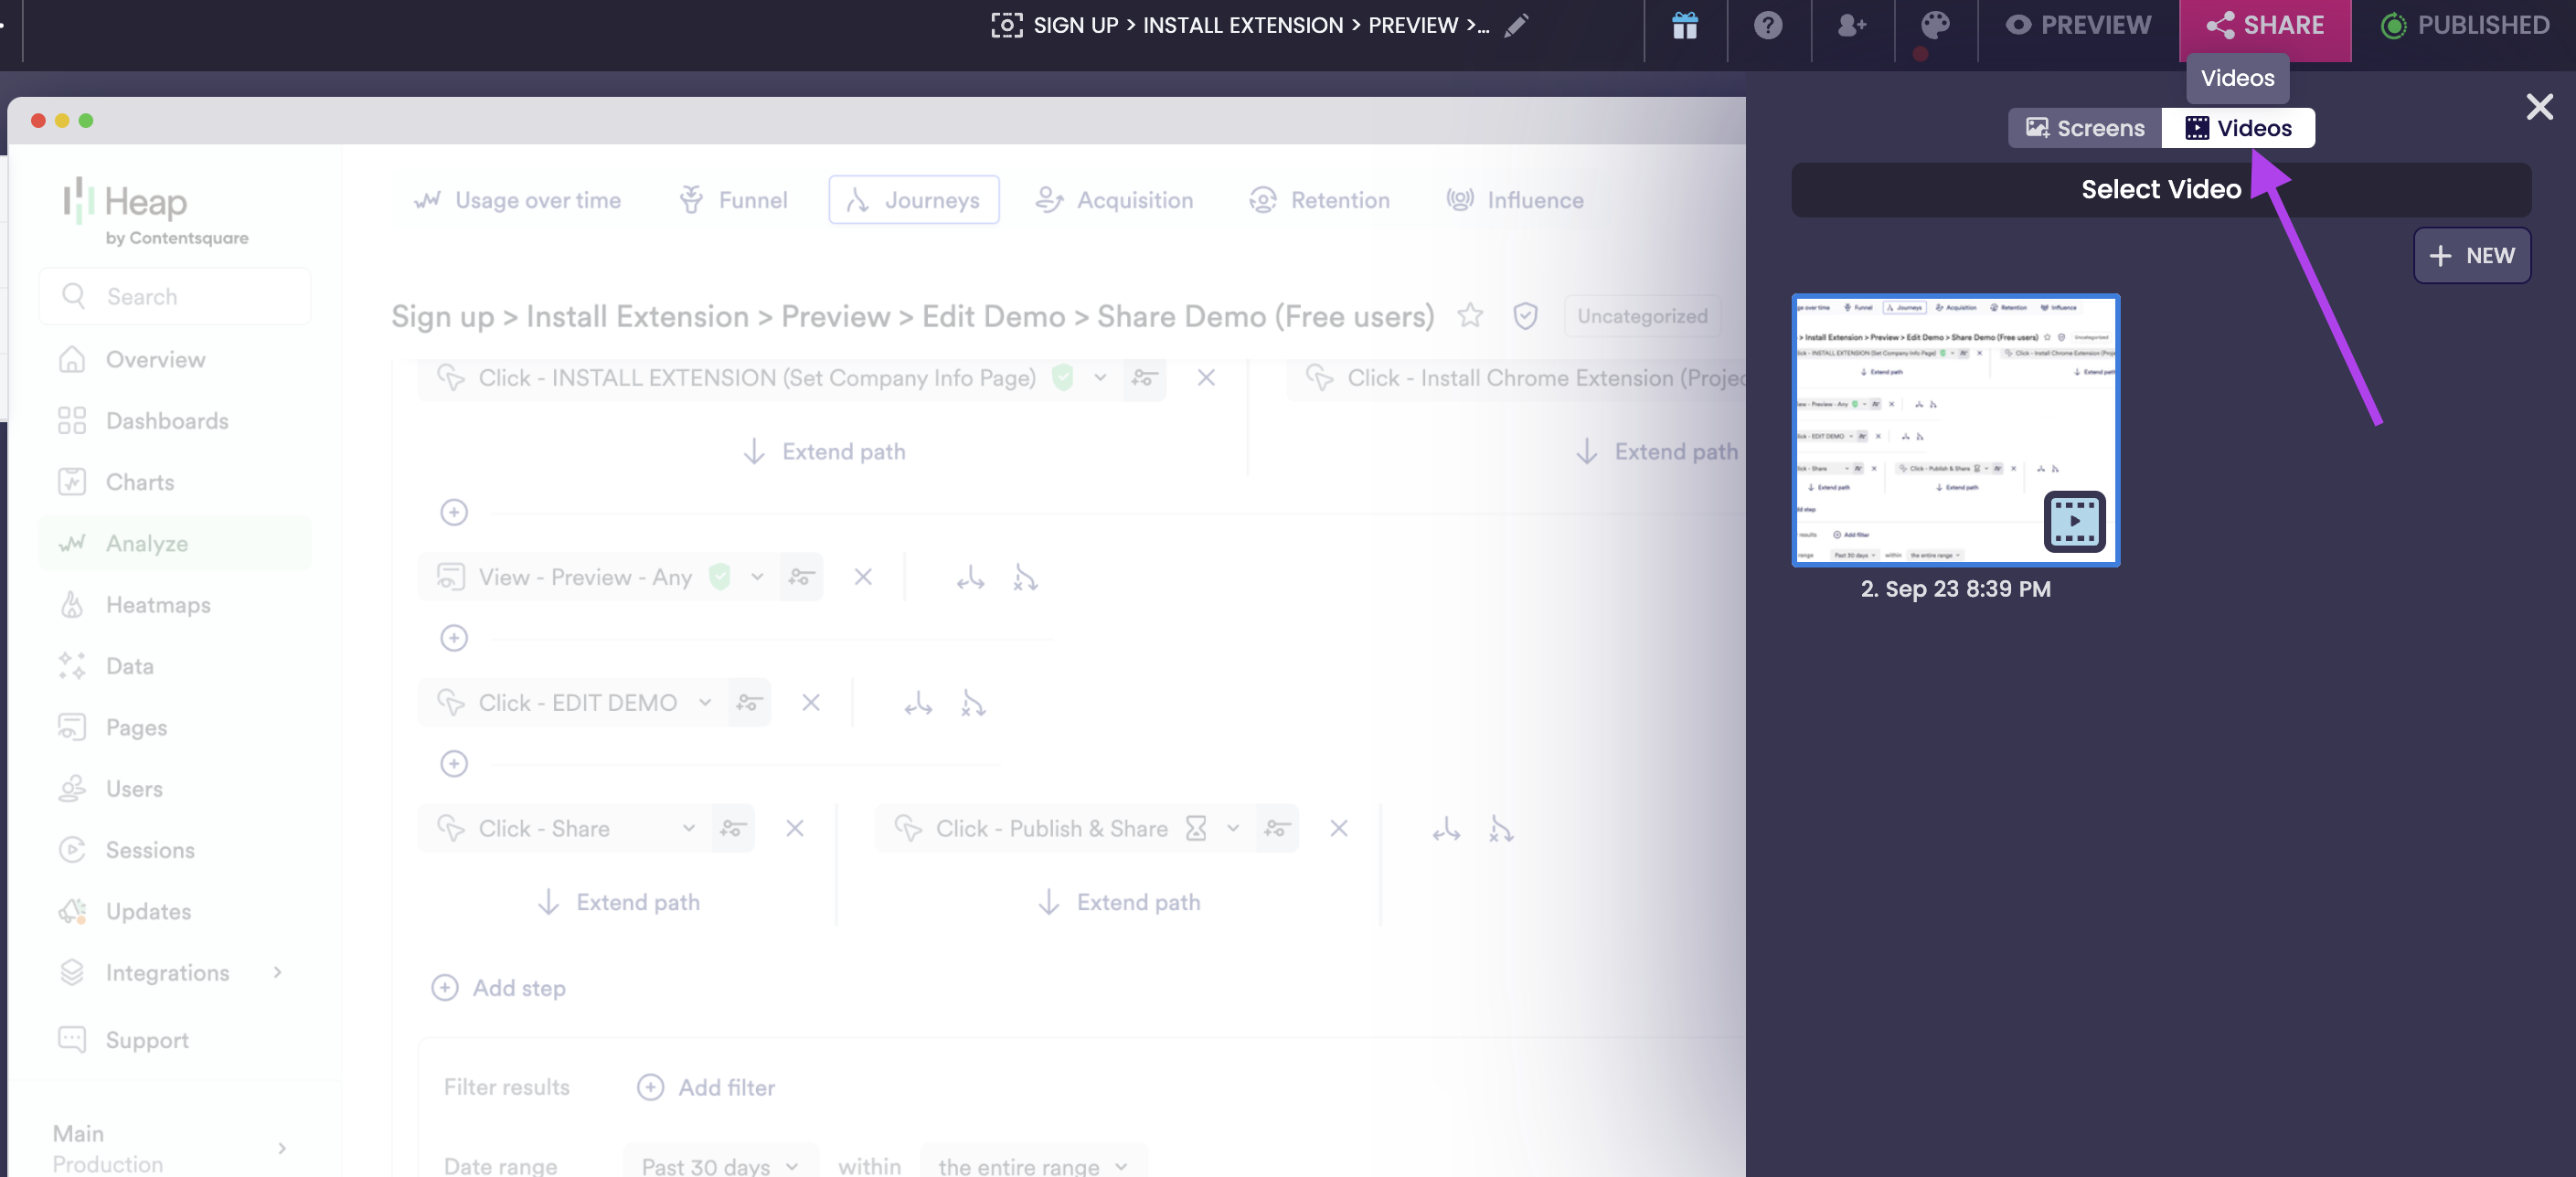Viewport: 2576px width, 1177px height.
Task: Open the Funnel analysis tab
Action: (733, 200)
